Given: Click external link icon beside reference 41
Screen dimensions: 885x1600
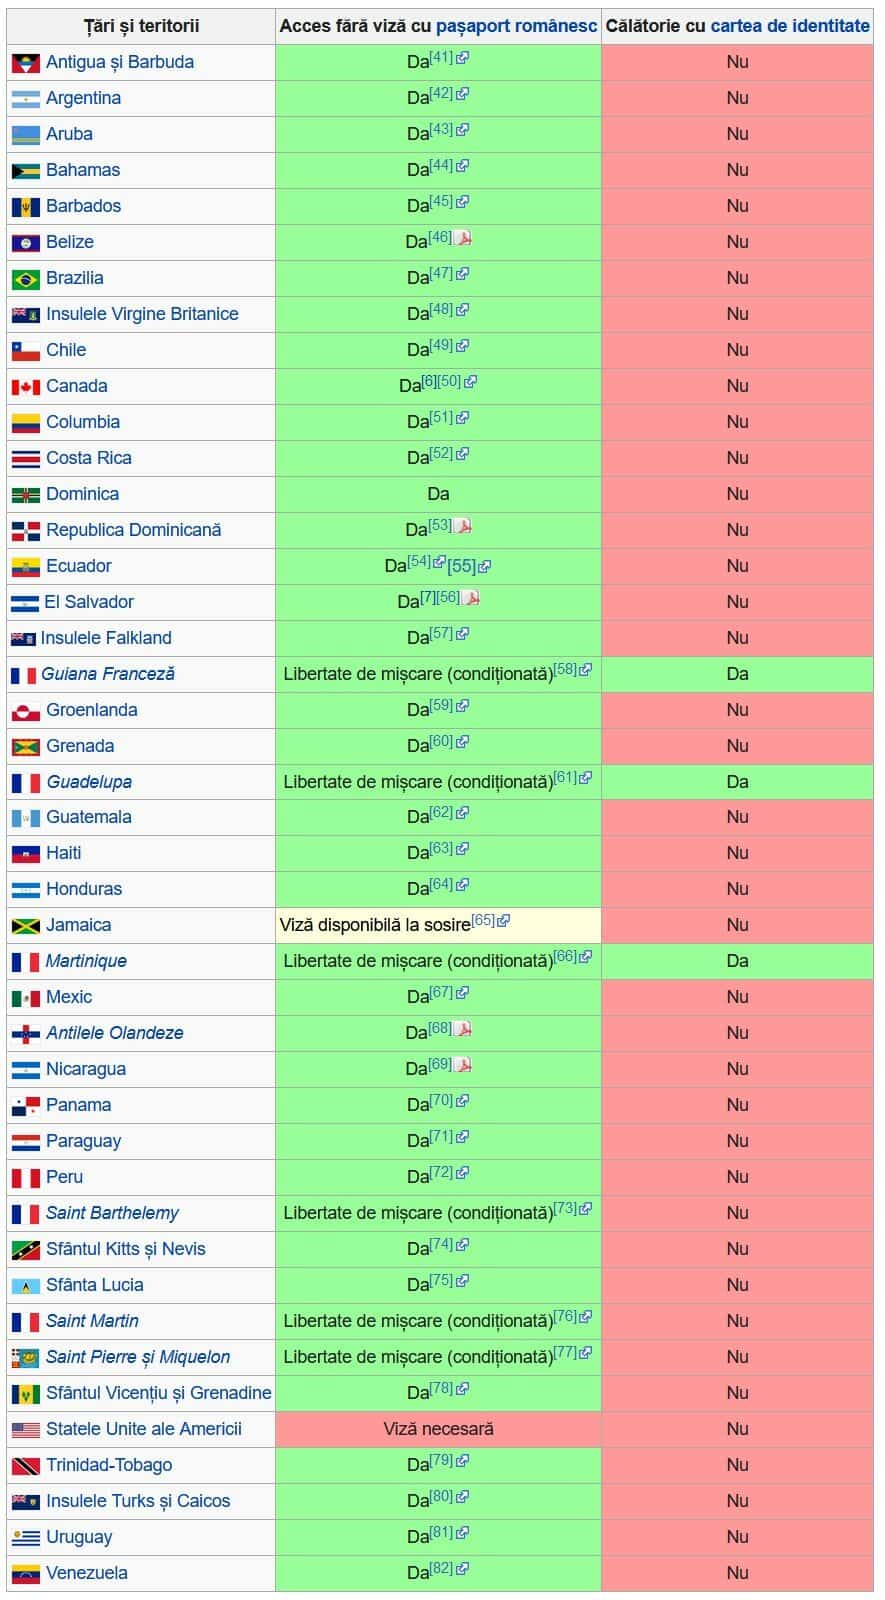Looking at the screenshot, I should pos(463,58).
